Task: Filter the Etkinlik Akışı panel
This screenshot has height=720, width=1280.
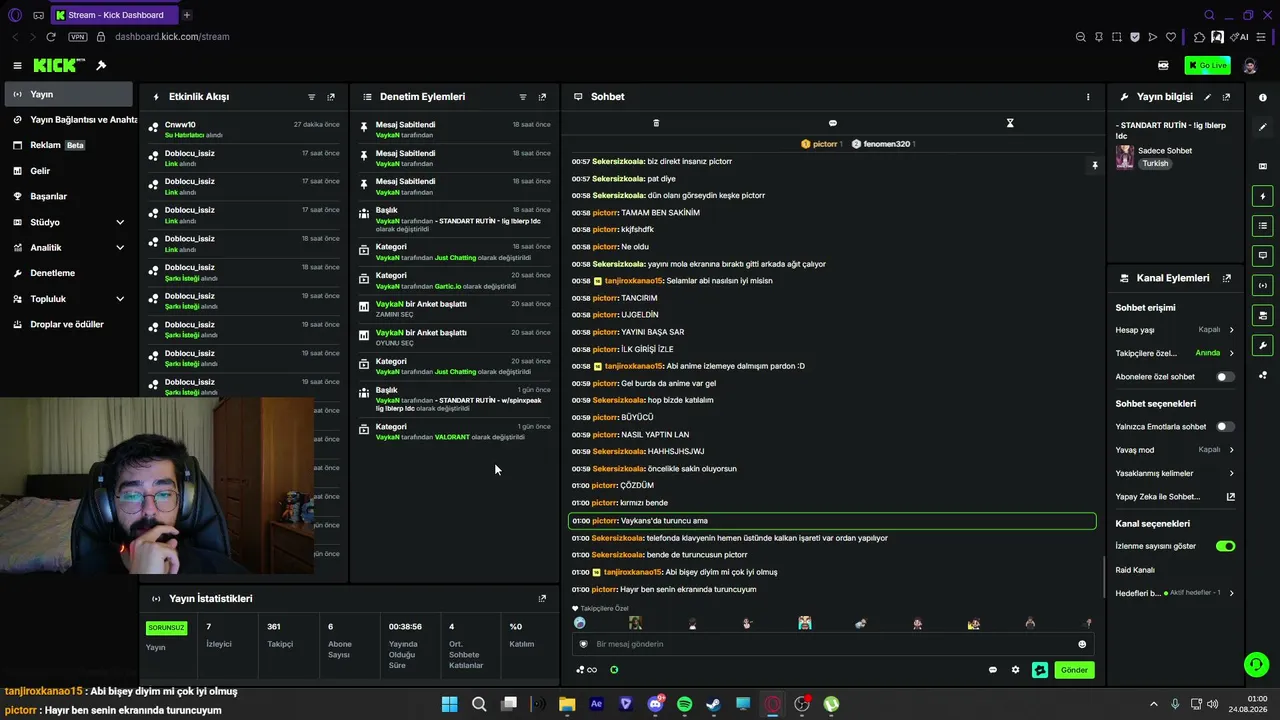Action: (x=312, y=97)
